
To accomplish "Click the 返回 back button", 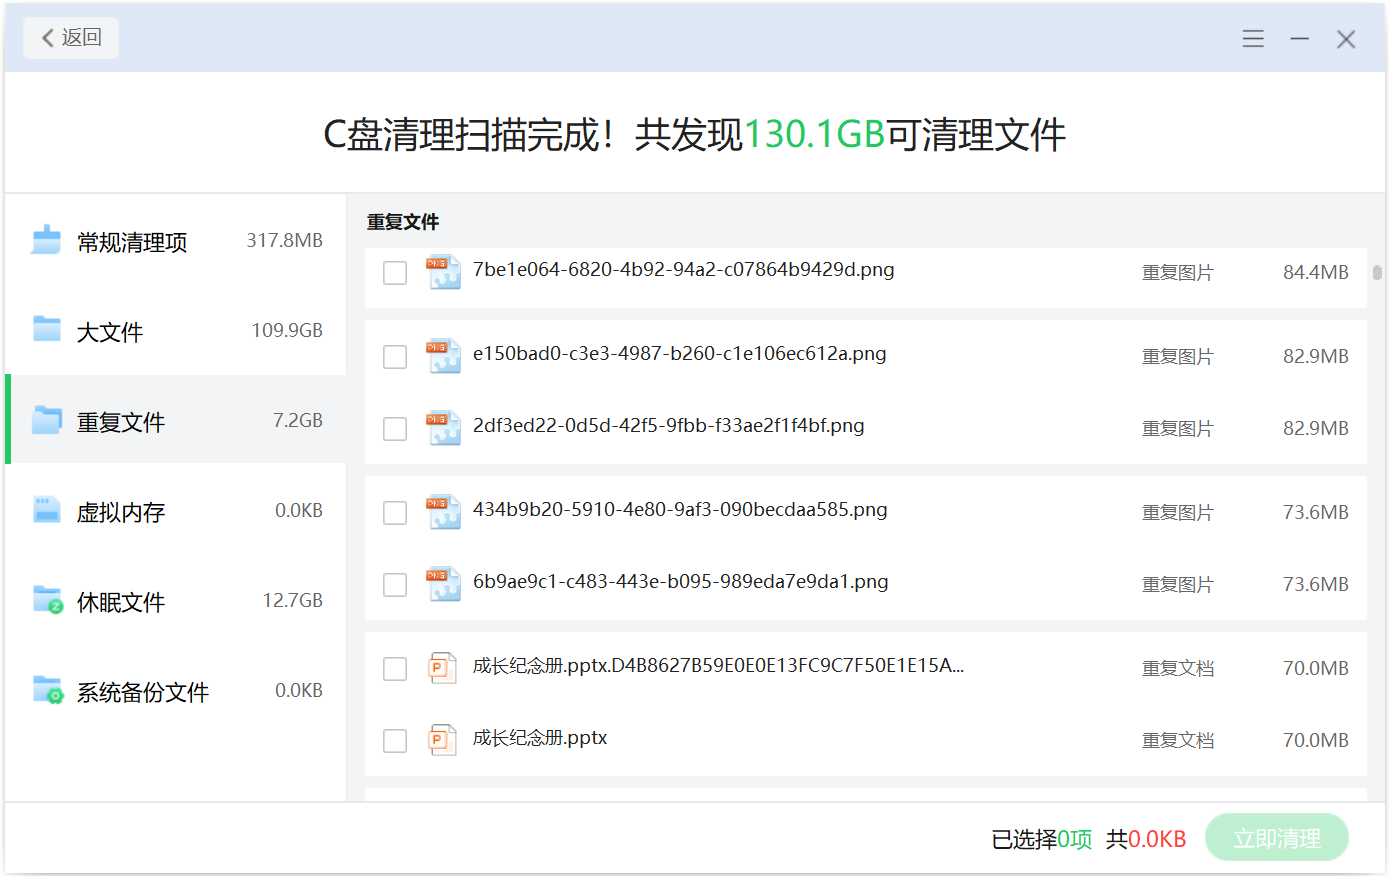I will (x=71, y=38).
